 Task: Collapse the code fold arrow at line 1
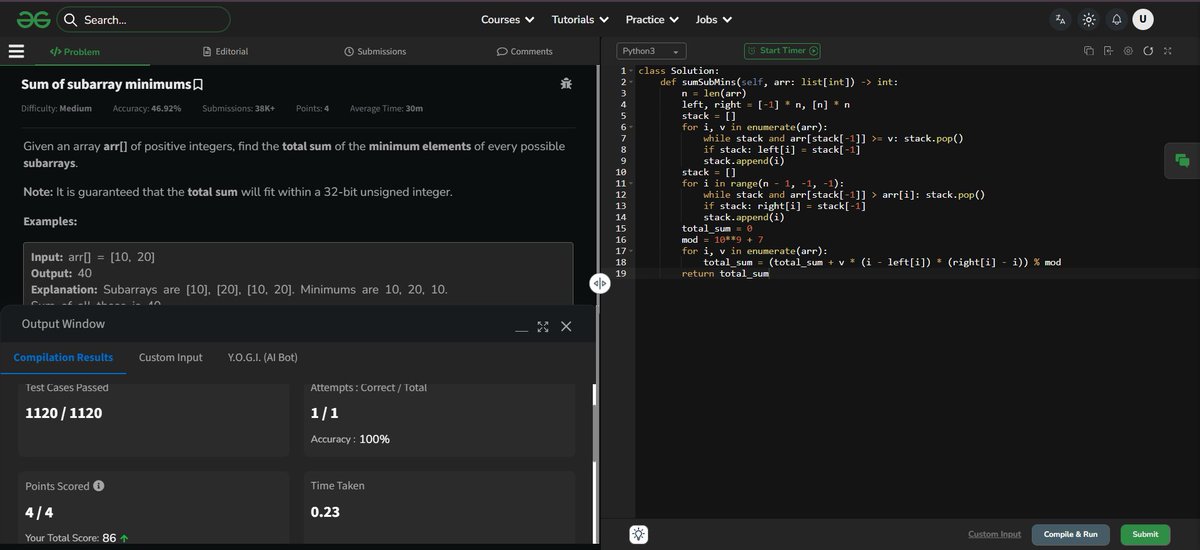(x=633, y=71)
